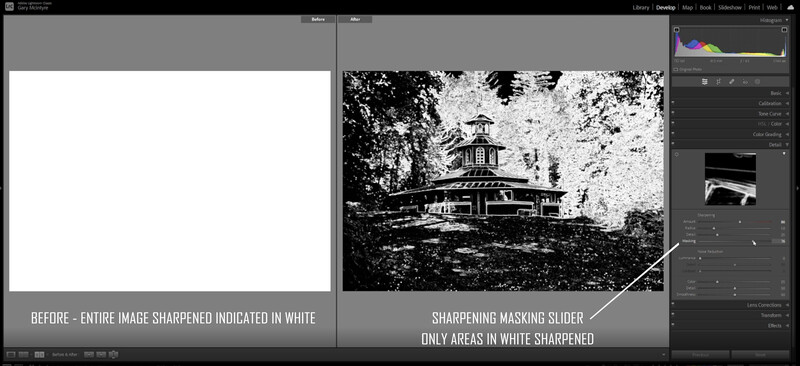Click the Previous button
The image size is (800, 366).
click(x=700, y=355)
